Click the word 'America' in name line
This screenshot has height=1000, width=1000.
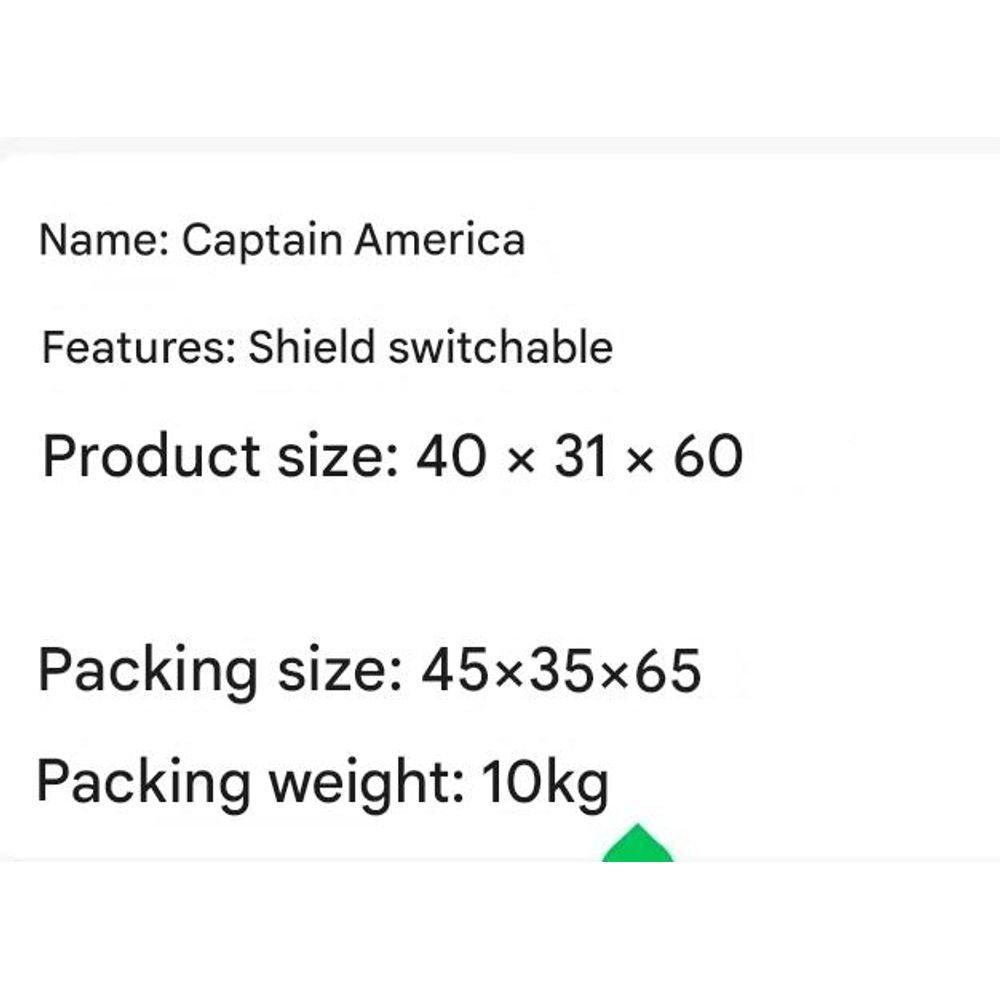(439, 241)
